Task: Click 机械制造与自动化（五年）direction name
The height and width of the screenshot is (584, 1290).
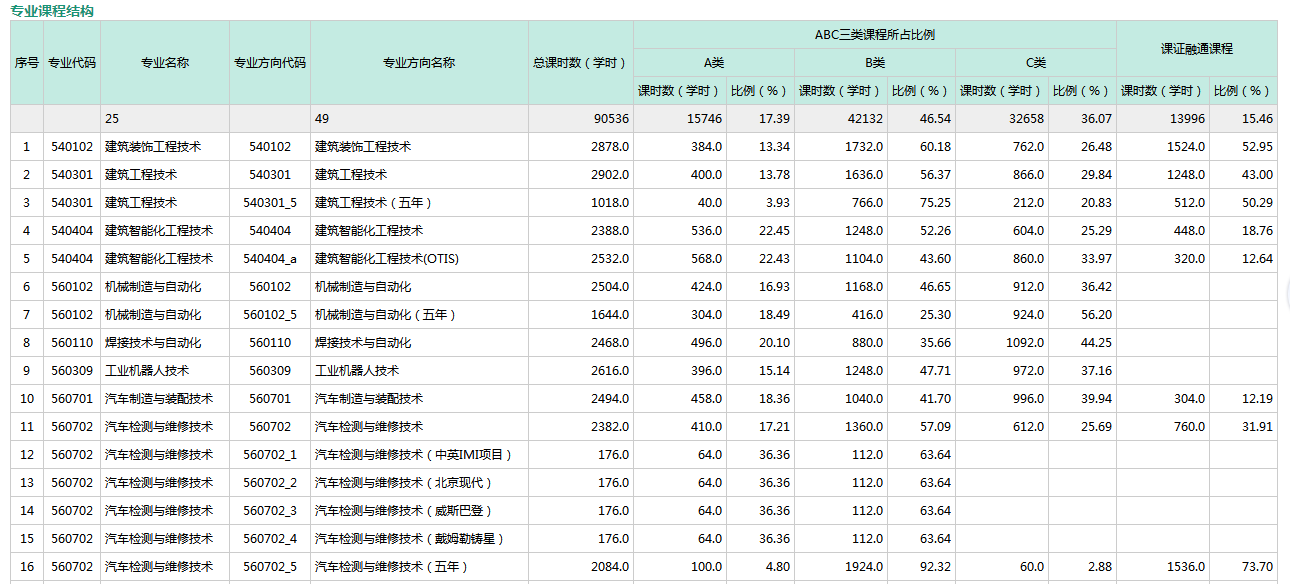Action: click(419, 314)
